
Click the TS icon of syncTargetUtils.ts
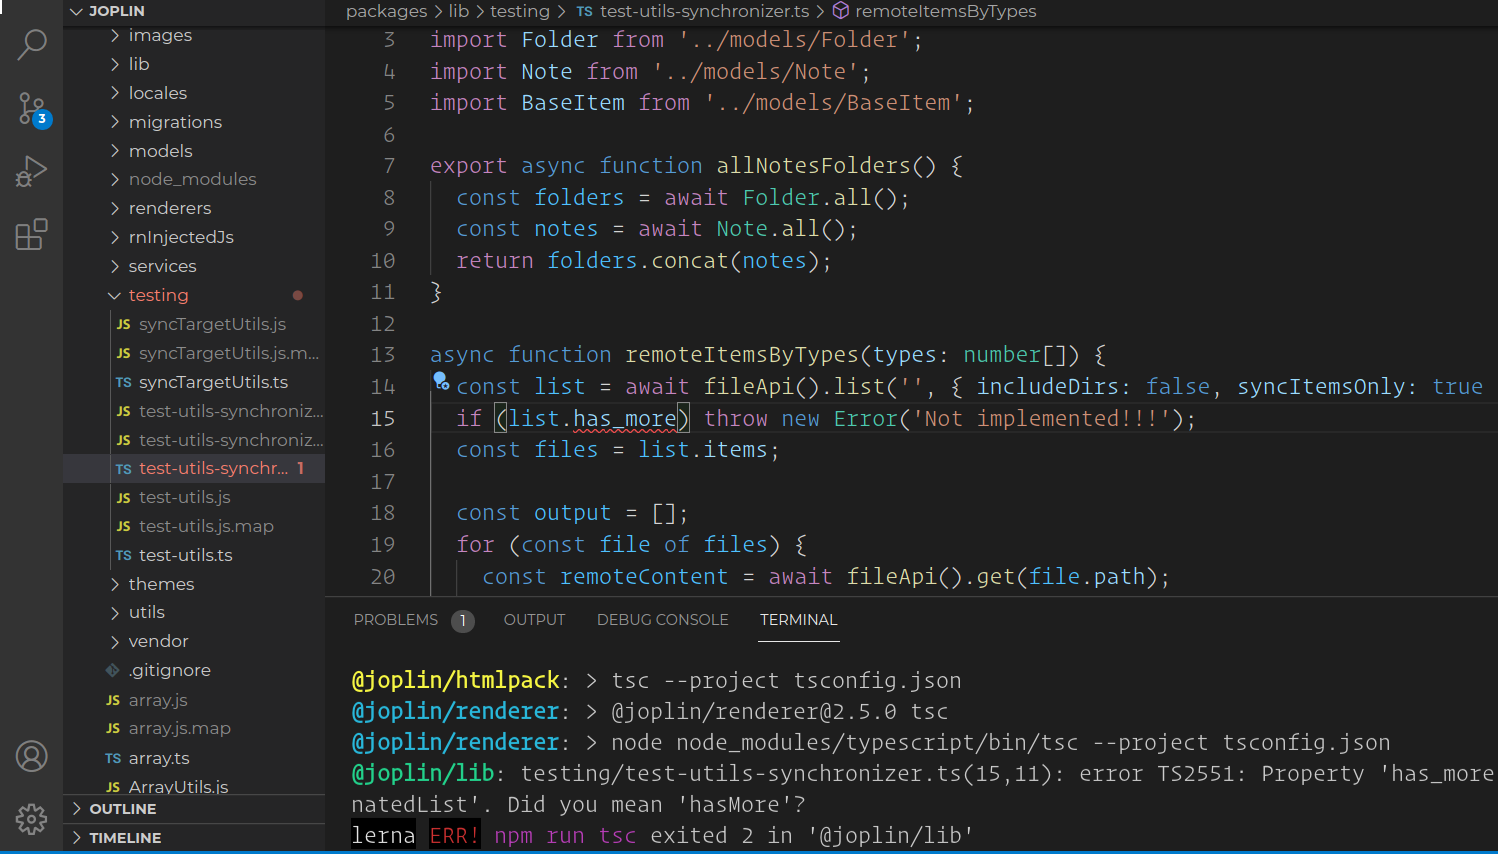pos(124,383)
